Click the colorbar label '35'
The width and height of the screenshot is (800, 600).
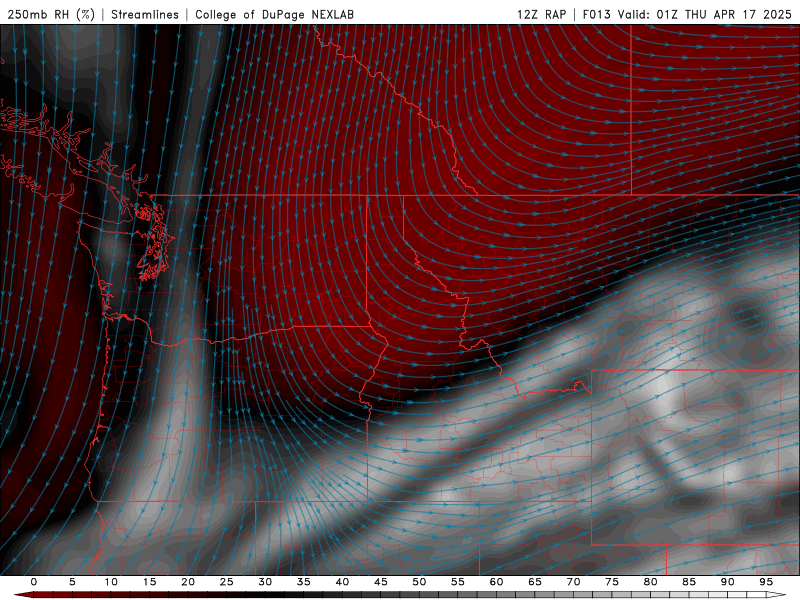(x=304, y=582)
